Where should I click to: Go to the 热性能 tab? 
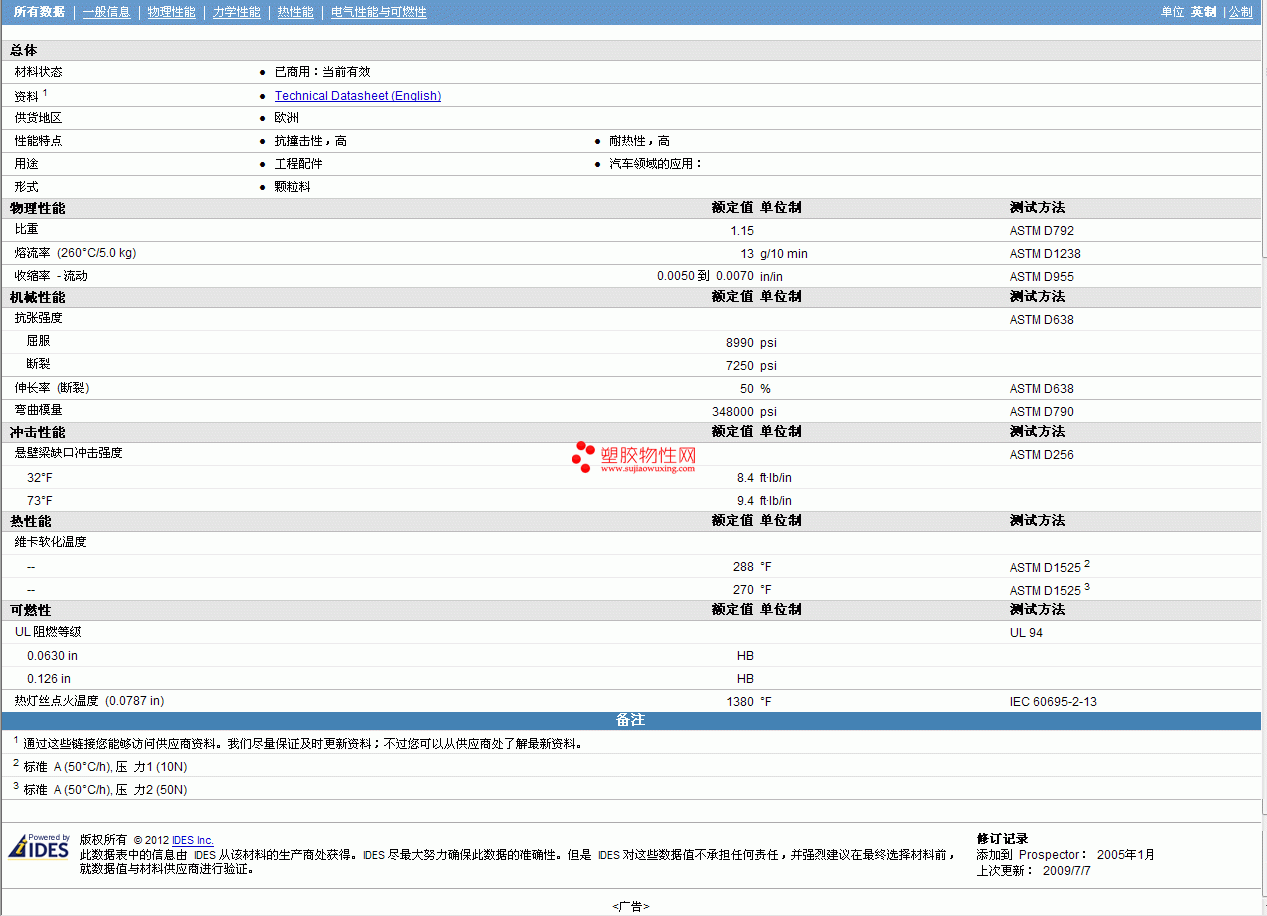coord(295,12)
